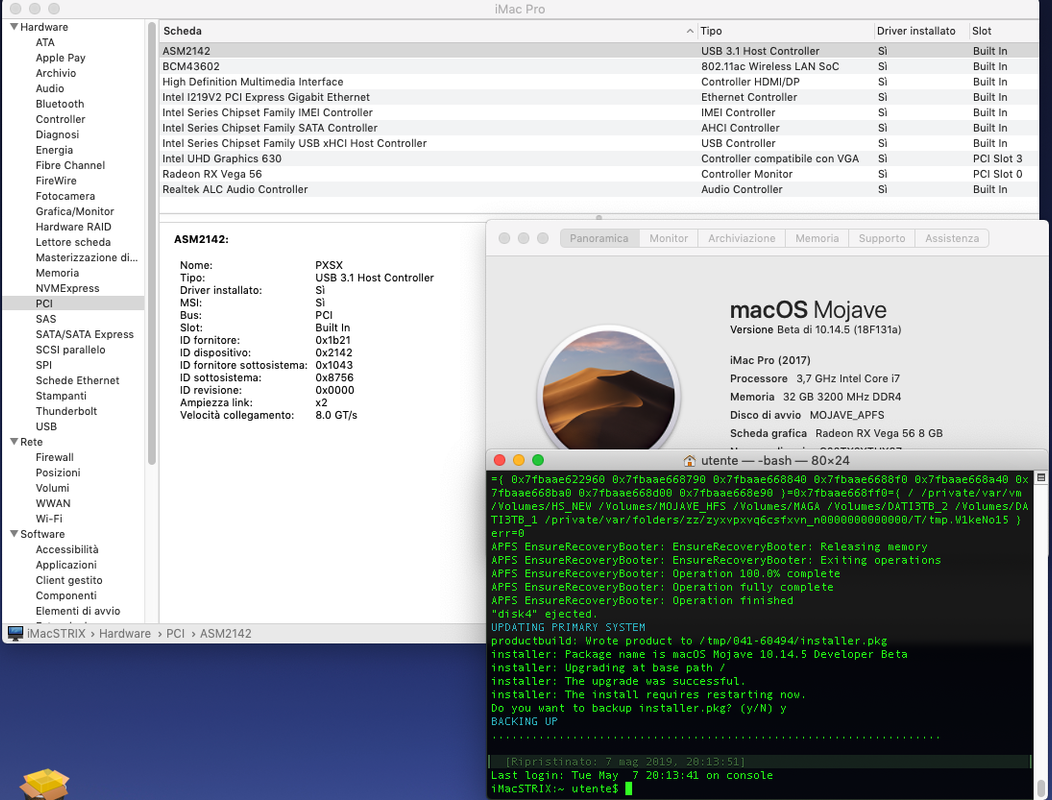Collapse the Hardware section in sidebar
1052x800 pixels.
[13, 27]
